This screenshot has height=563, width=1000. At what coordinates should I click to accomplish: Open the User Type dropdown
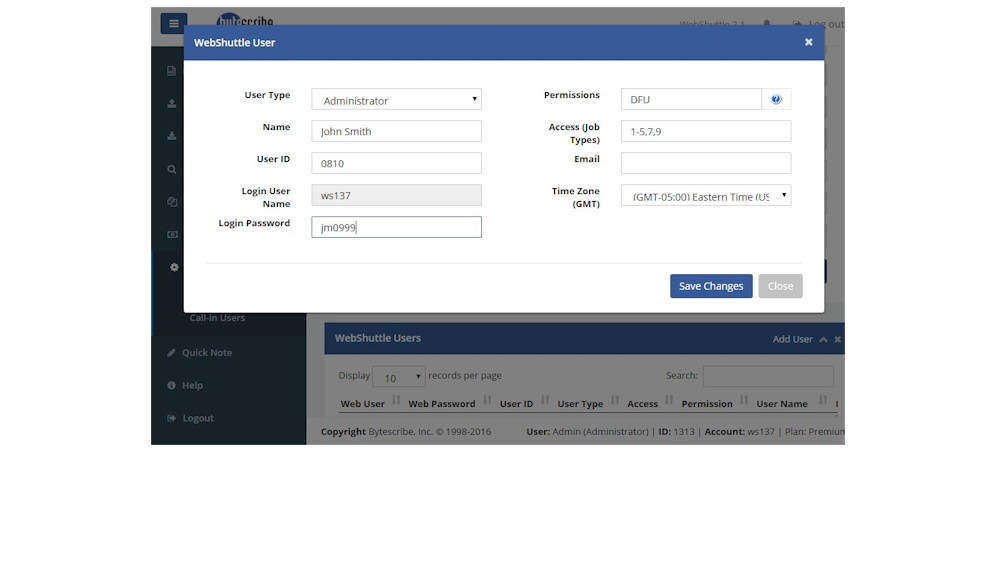pos(396,100)
